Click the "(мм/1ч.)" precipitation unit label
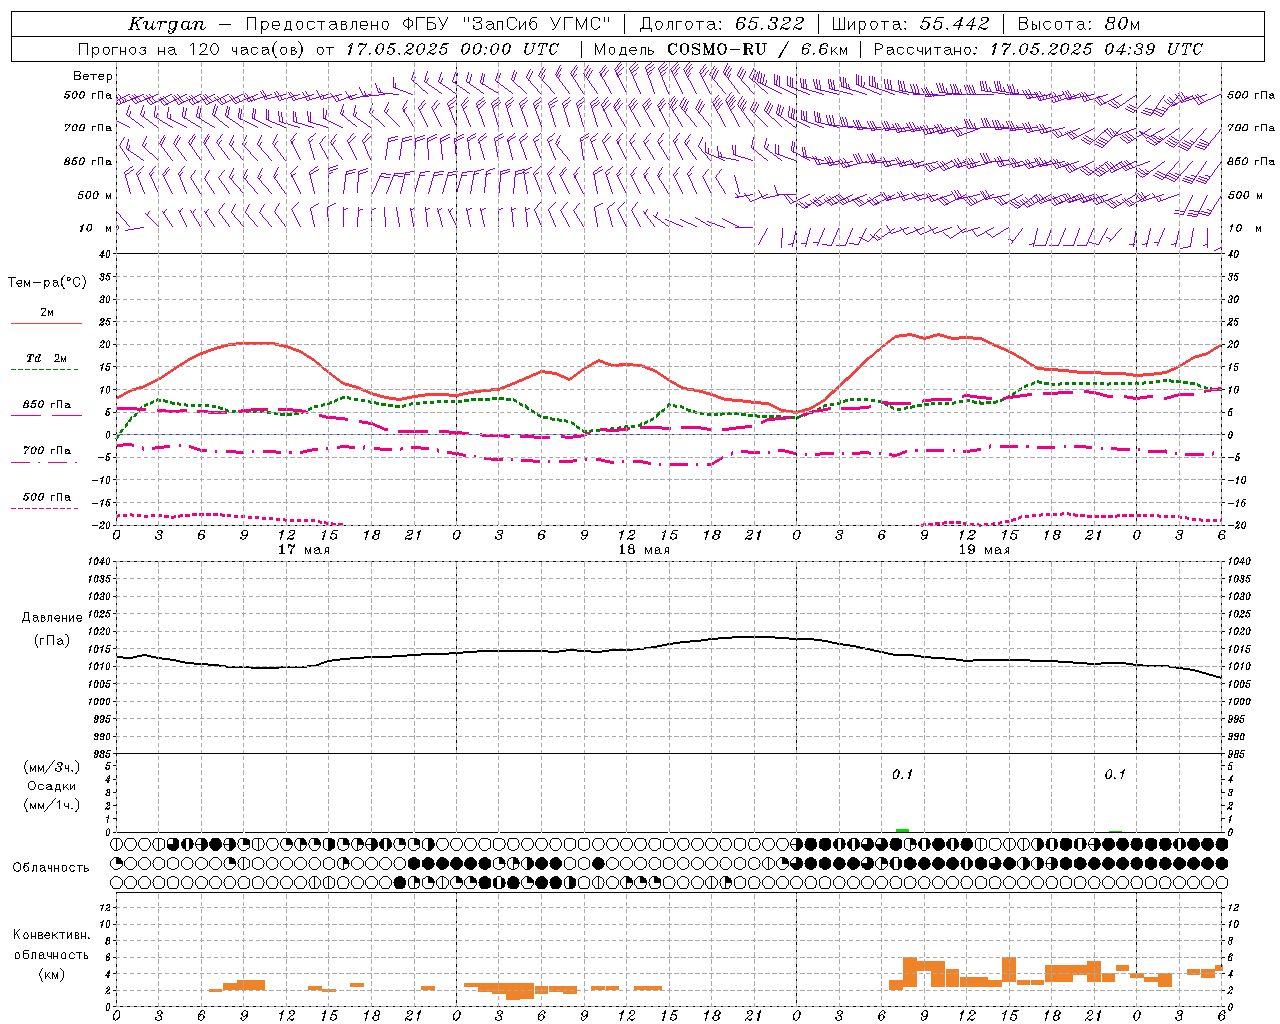1280x1024 pixels. 52,804
